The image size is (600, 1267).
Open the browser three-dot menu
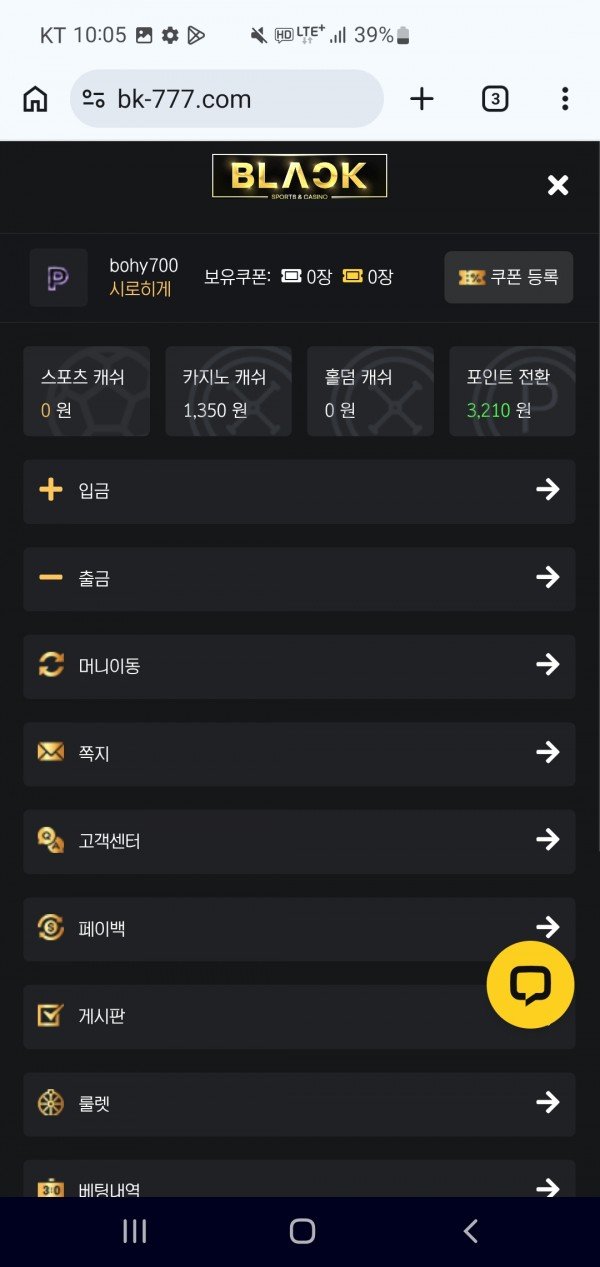pos(565,99)
